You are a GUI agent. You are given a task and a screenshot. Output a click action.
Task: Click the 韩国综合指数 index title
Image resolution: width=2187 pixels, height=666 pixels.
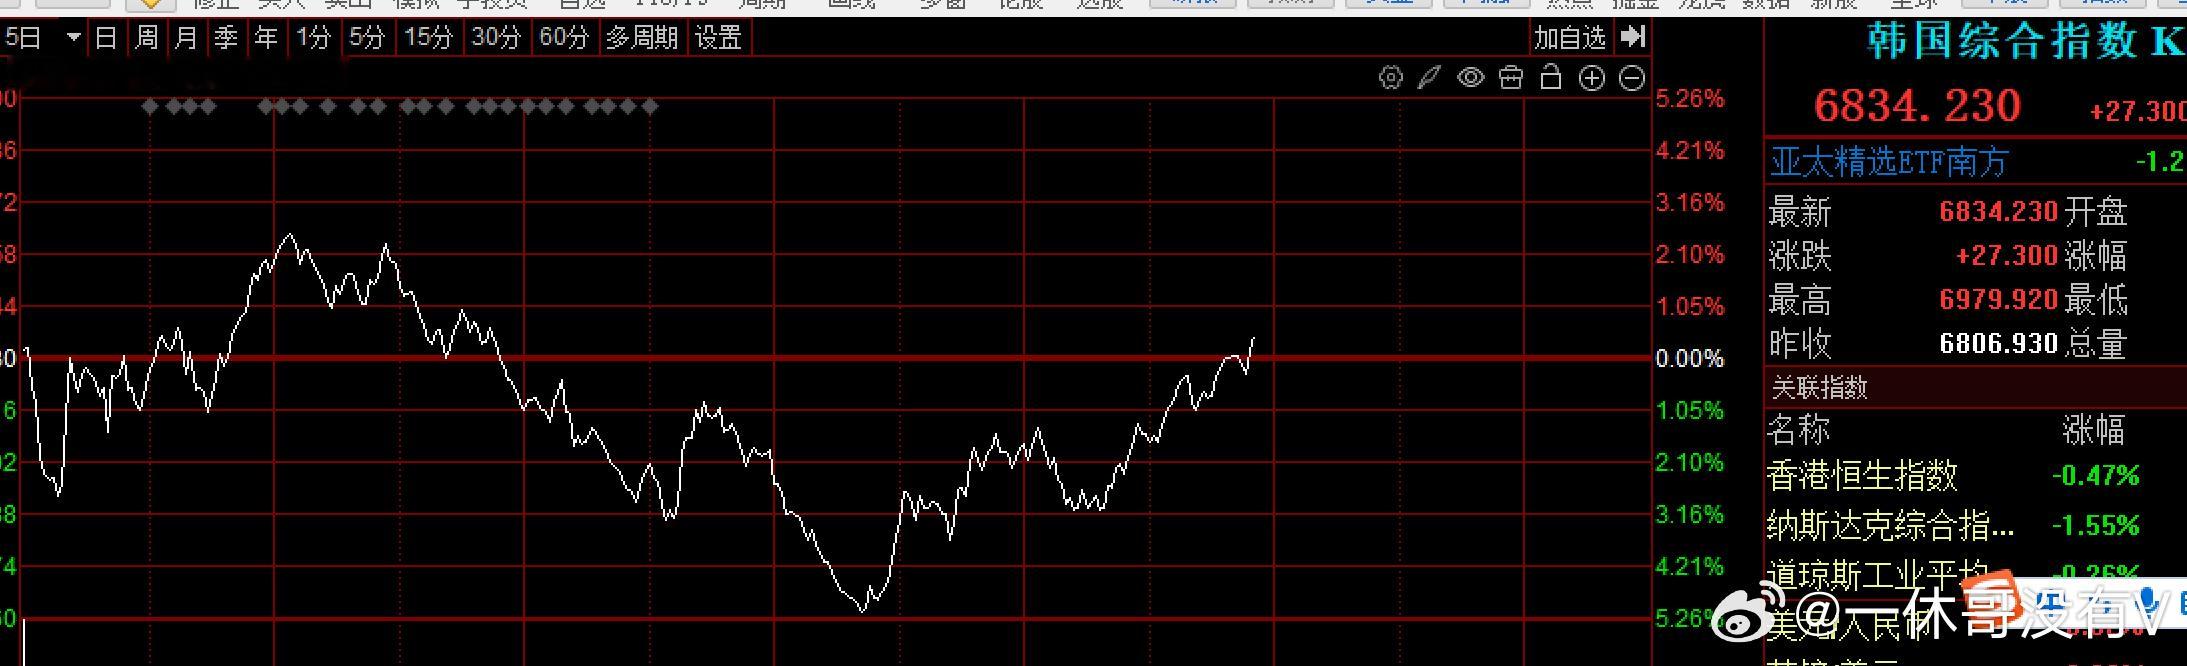2002,41
